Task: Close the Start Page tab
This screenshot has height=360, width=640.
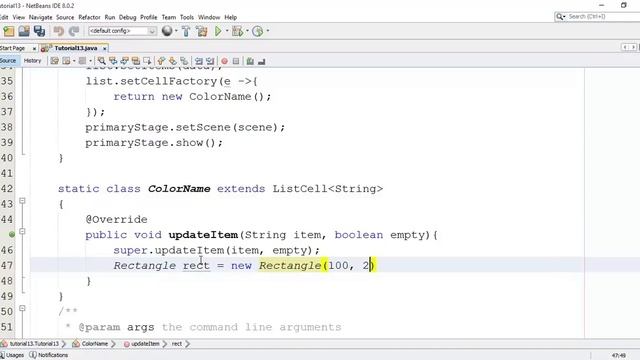Action: [34, 49]
